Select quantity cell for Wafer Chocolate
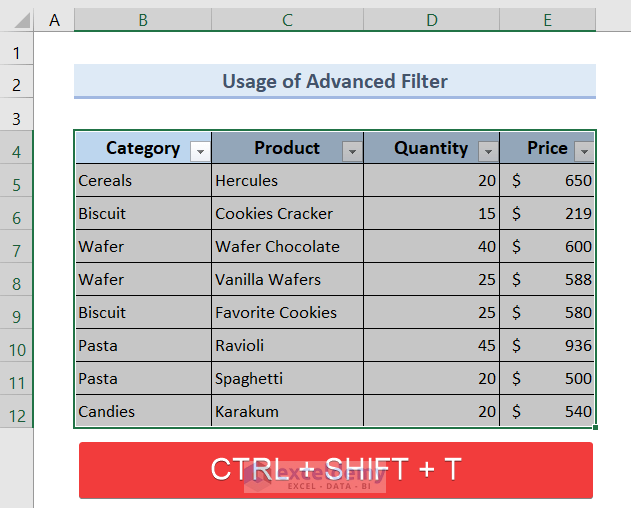Screen dimensions: 631x508 tap(431, 247)
